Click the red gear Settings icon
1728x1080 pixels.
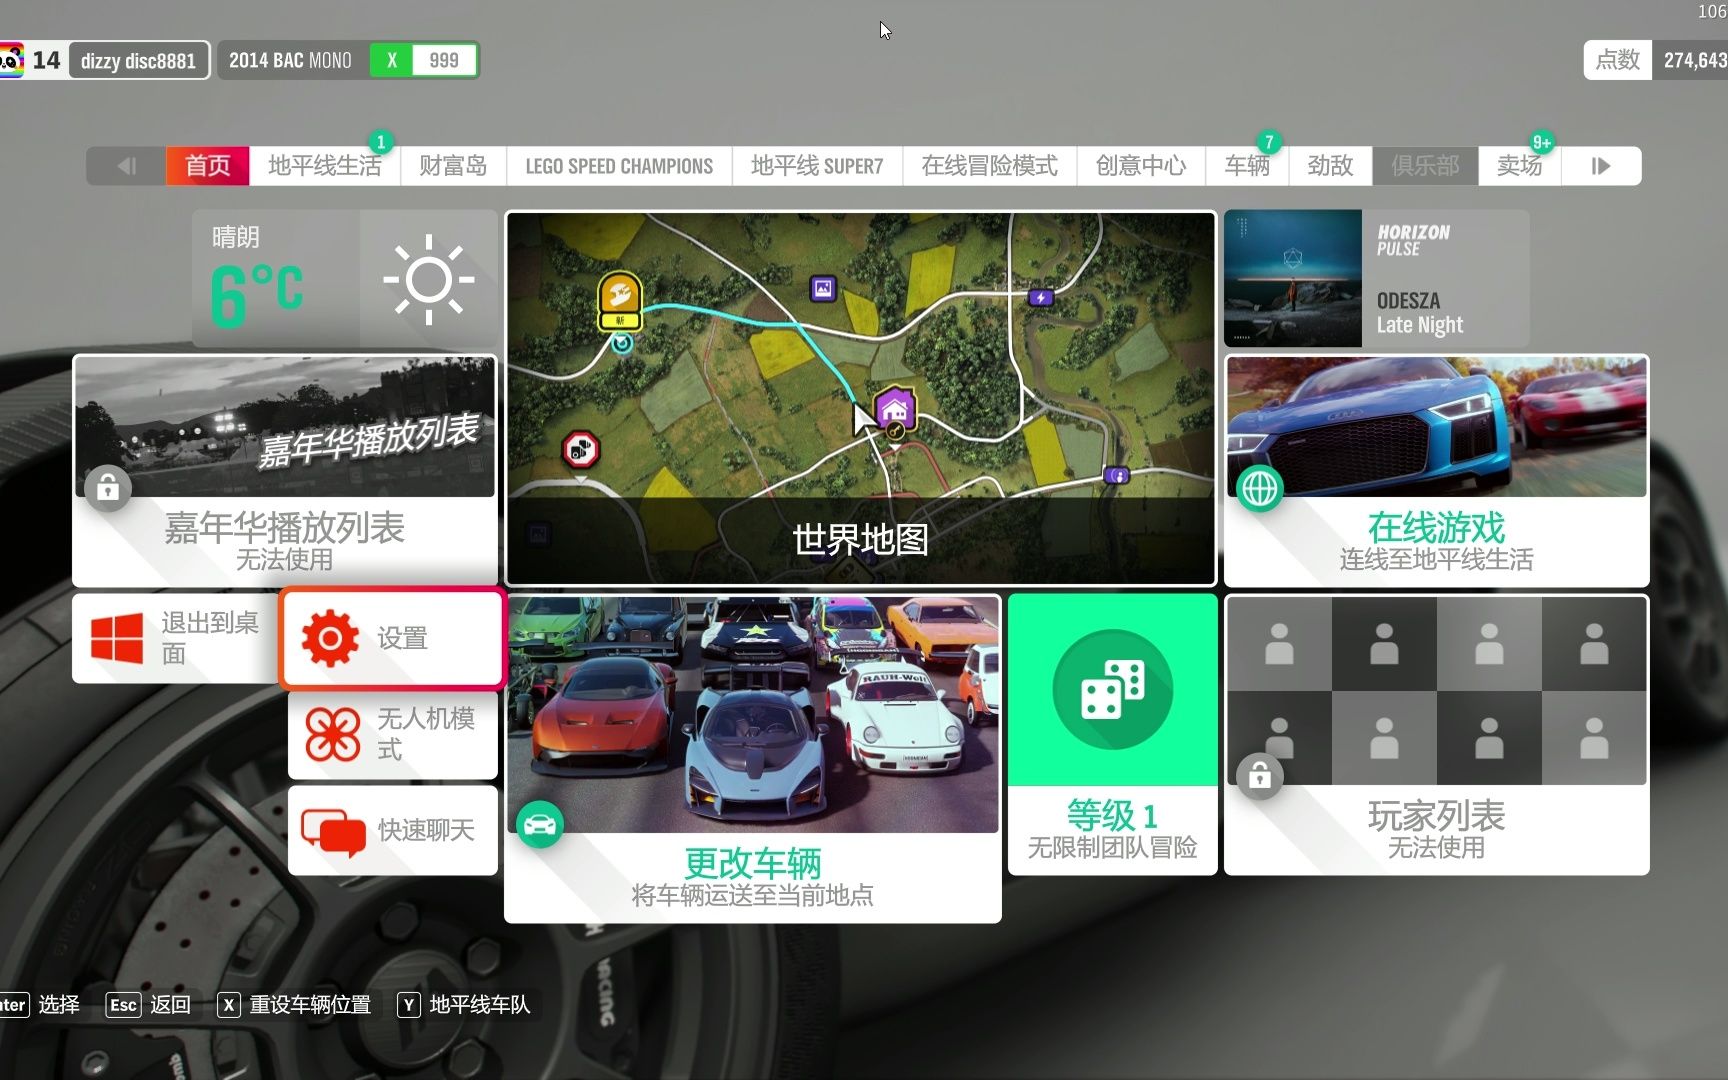(x=330, y=638)
